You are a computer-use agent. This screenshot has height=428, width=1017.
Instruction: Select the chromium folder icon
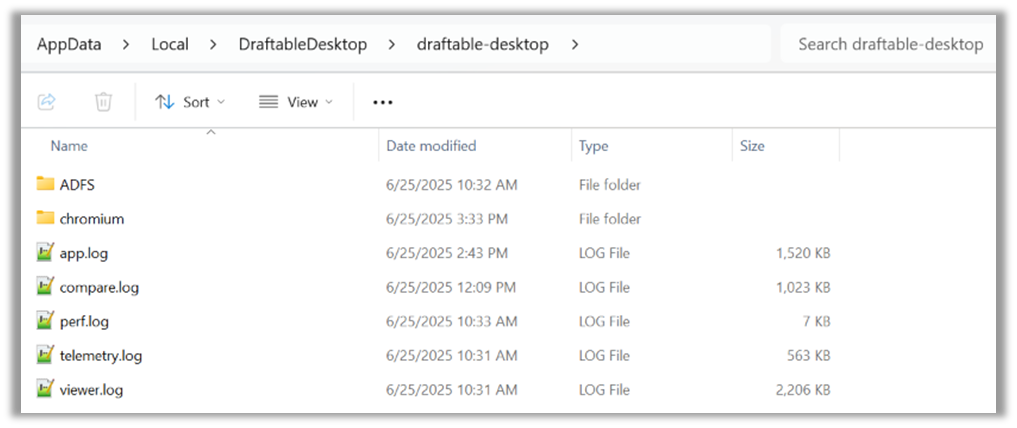tap(45, 219)
